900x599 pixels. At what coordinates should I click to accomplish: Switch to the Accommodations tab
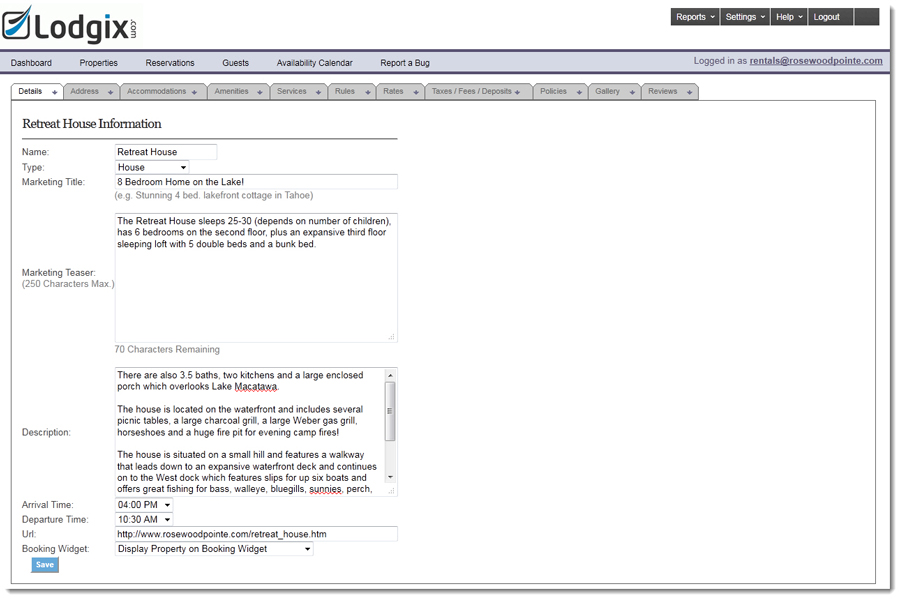162,91
